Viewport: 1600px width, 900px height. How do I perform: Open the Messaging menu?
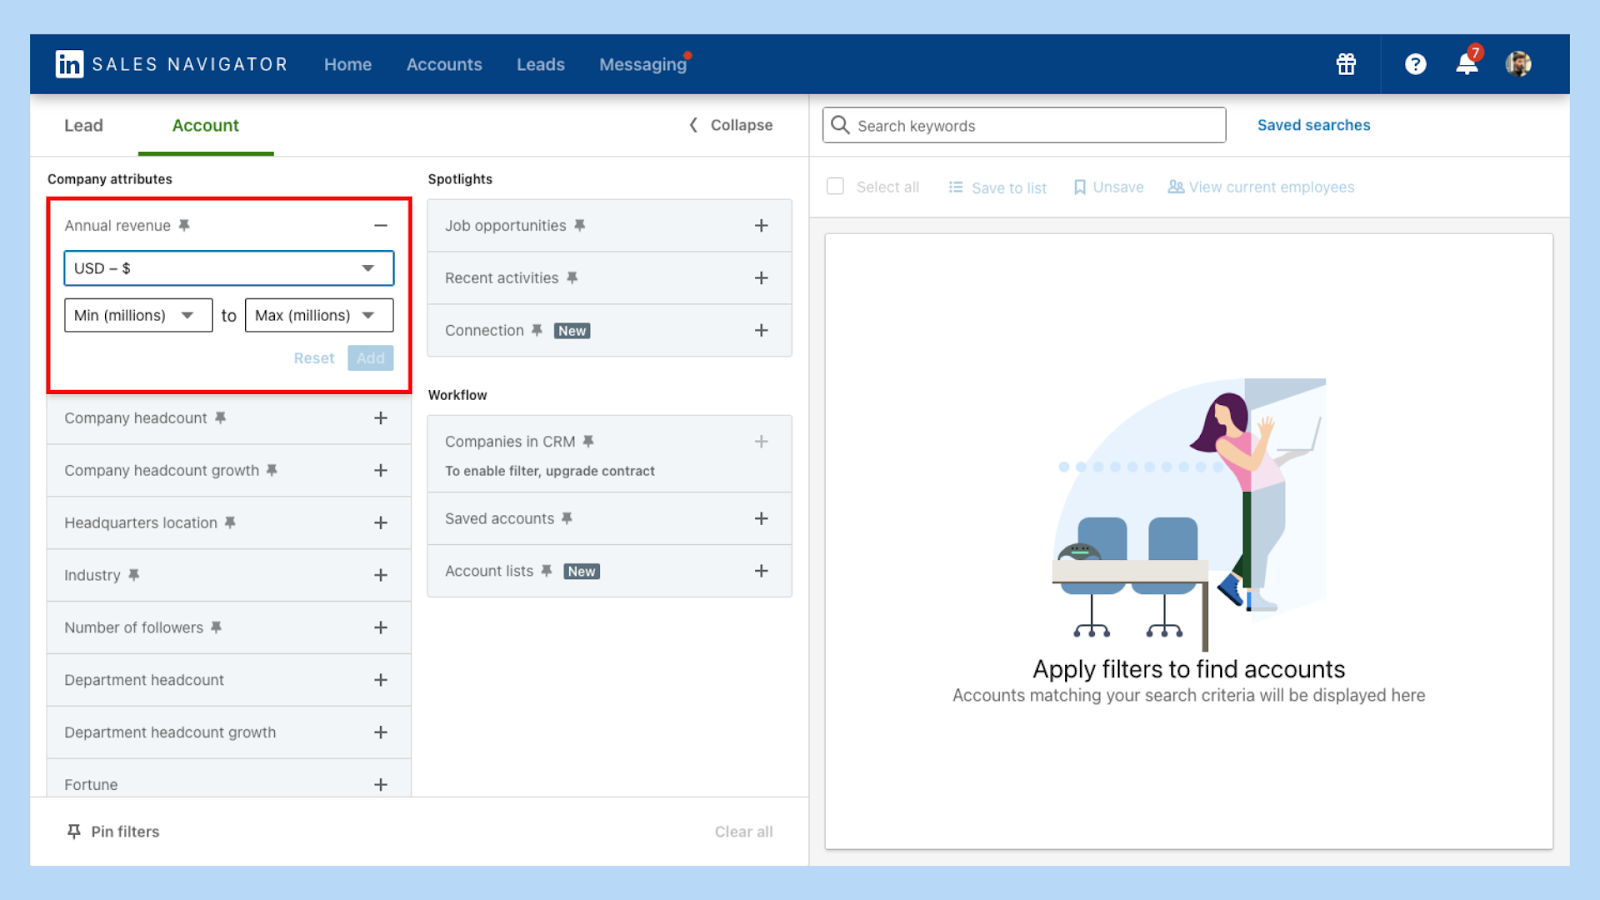coord(643,64)
